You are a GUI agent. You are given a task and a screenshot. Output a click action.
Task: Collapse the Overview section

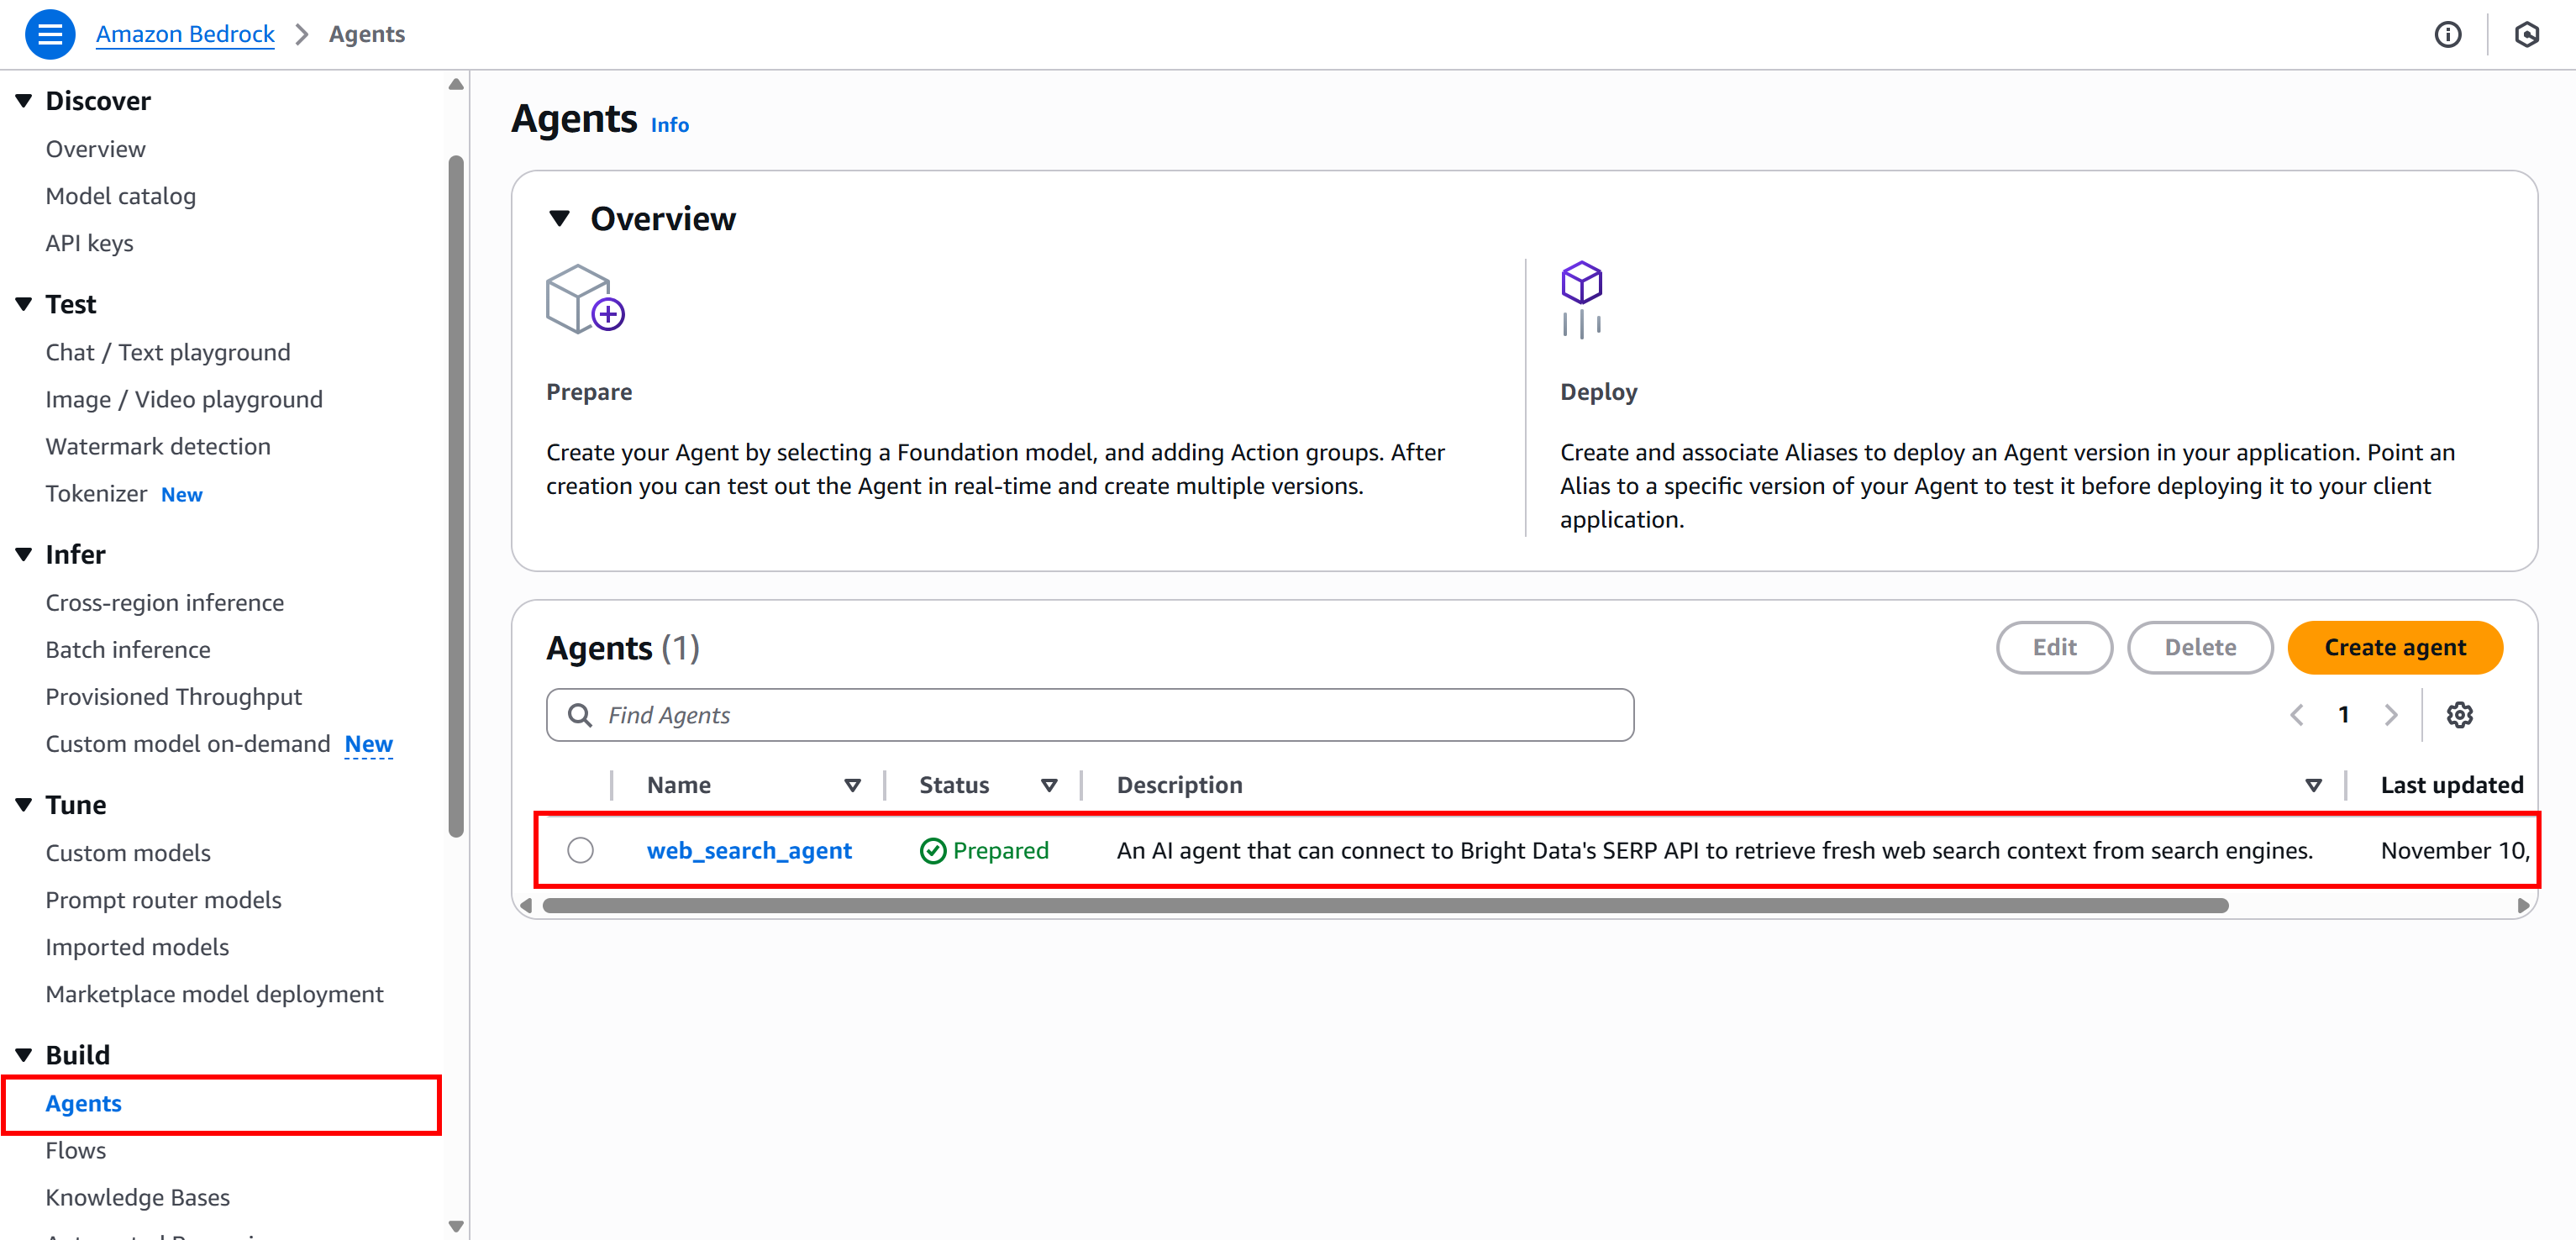(560, 218)
